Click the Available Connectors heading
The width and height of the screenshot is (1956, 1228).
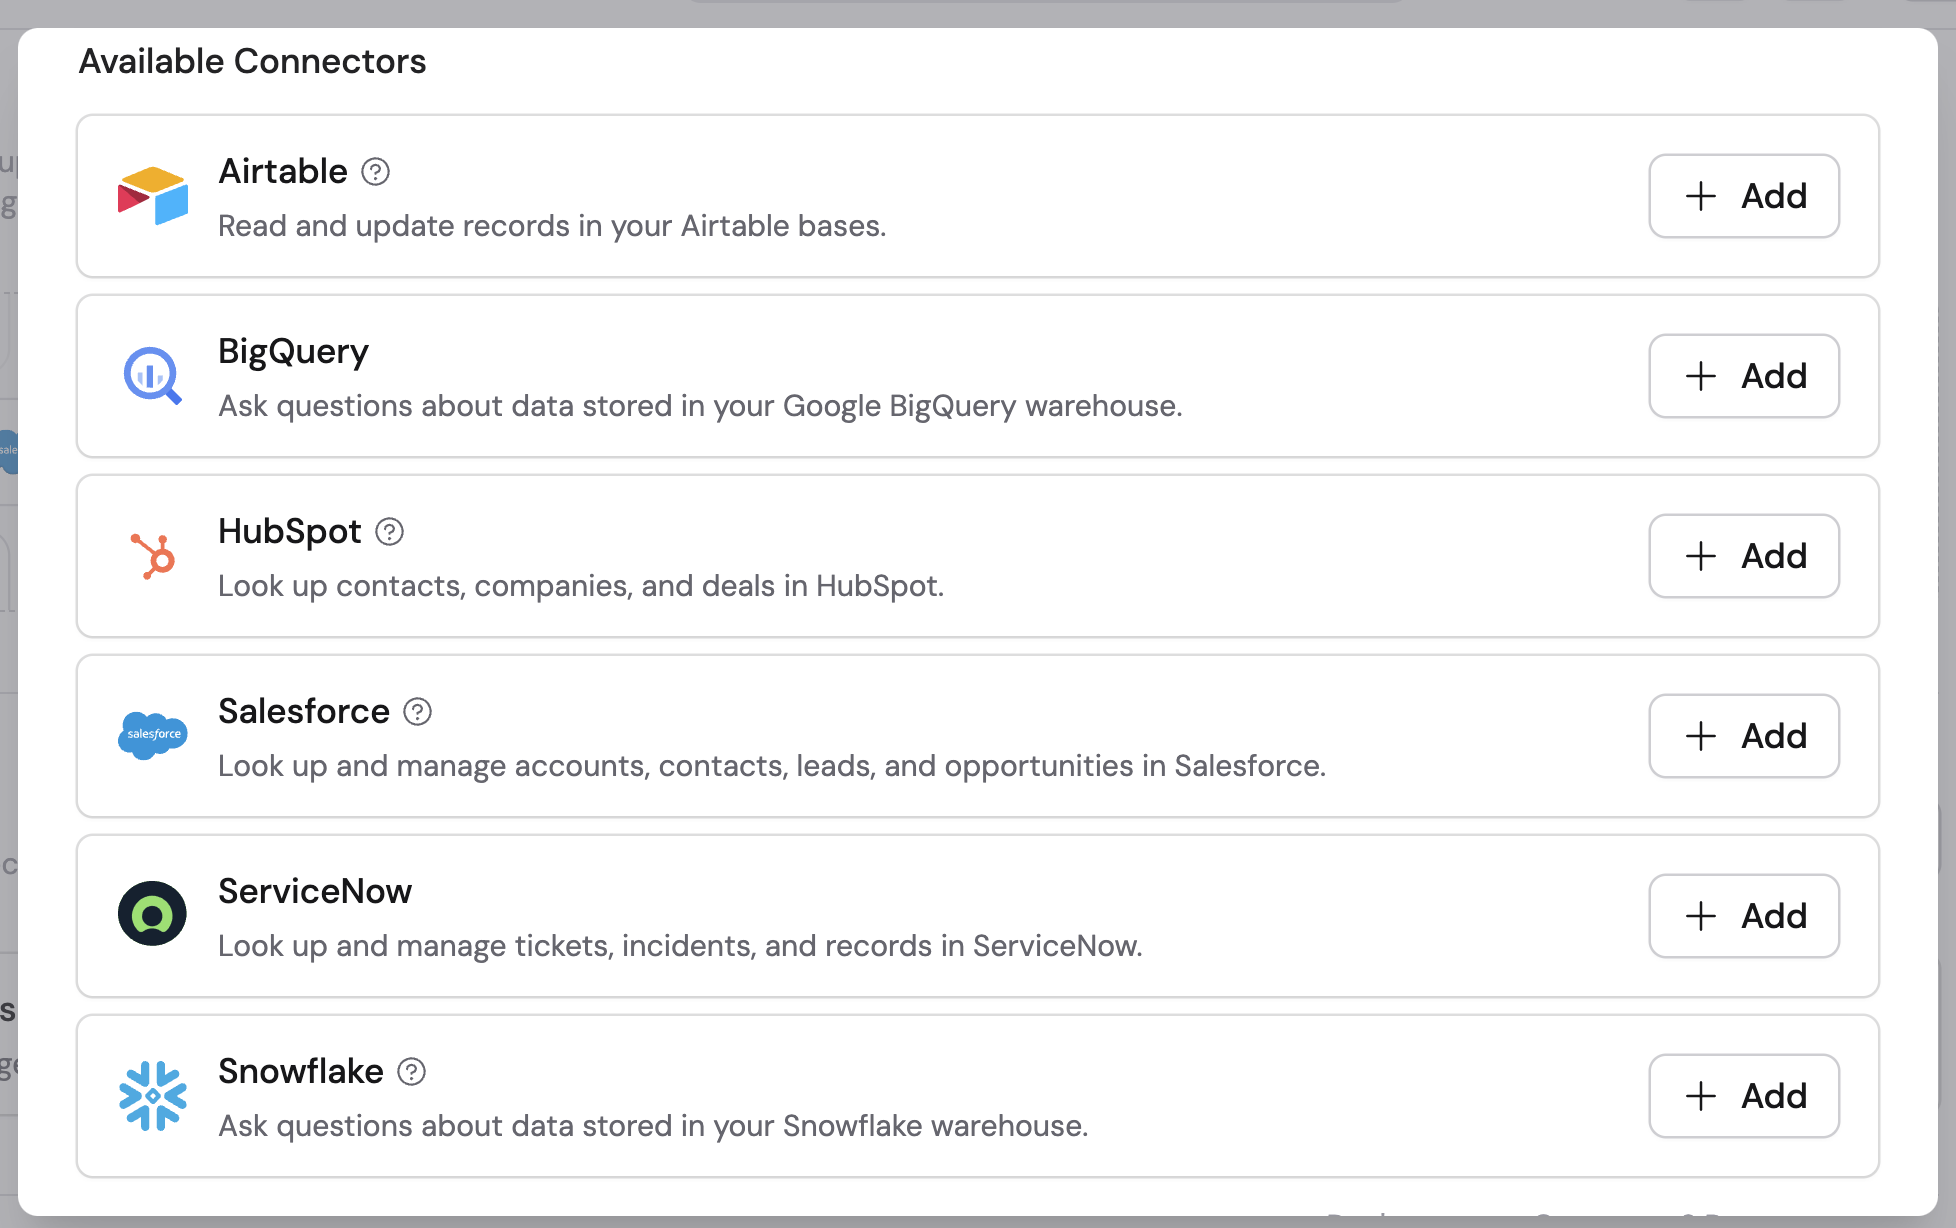point(252,60)
